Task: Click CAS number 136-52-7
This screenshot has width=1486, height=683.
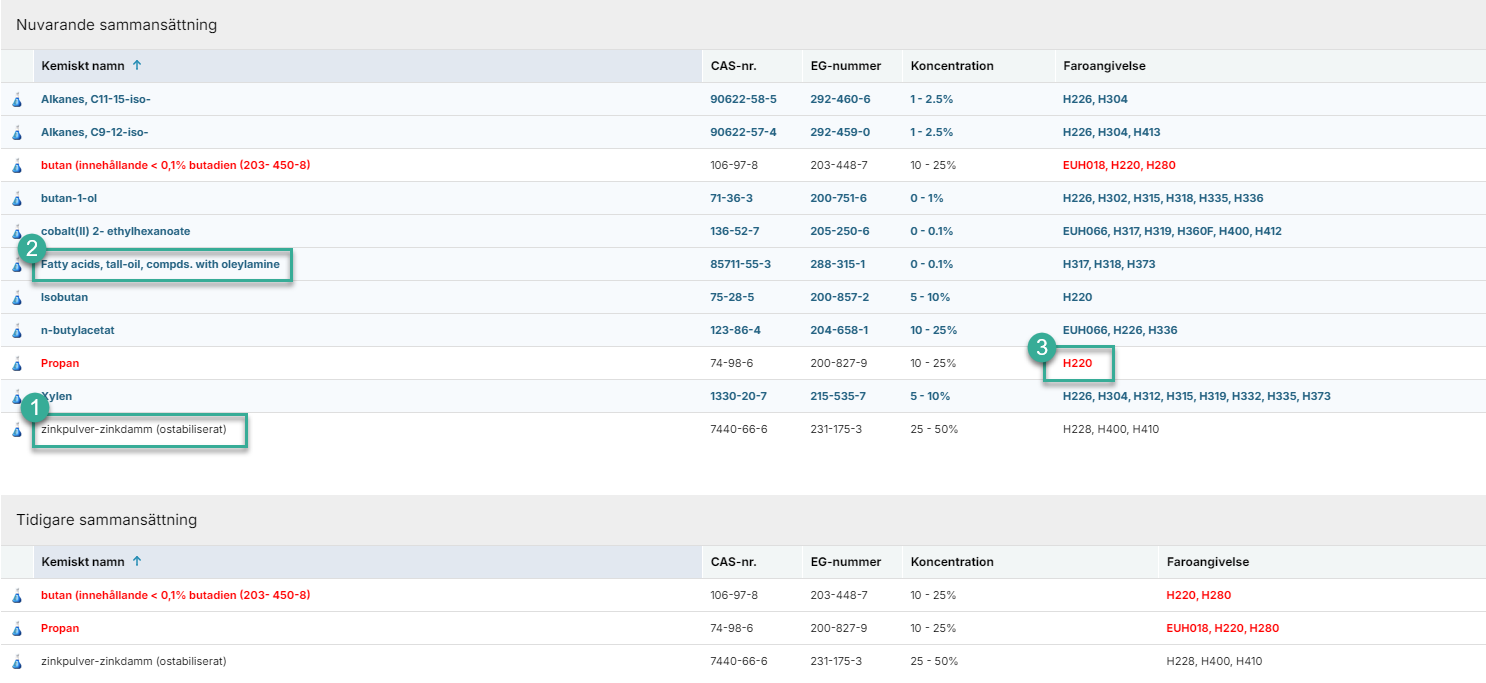Action: tap(735, 232)
